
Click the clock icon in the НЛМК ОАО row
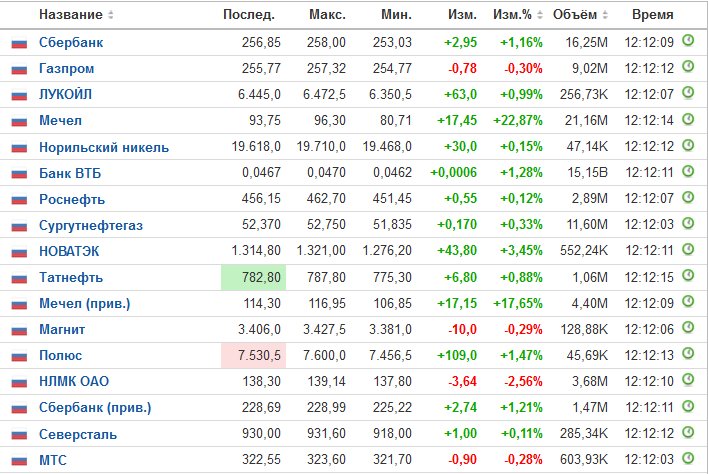click(688, 379)
